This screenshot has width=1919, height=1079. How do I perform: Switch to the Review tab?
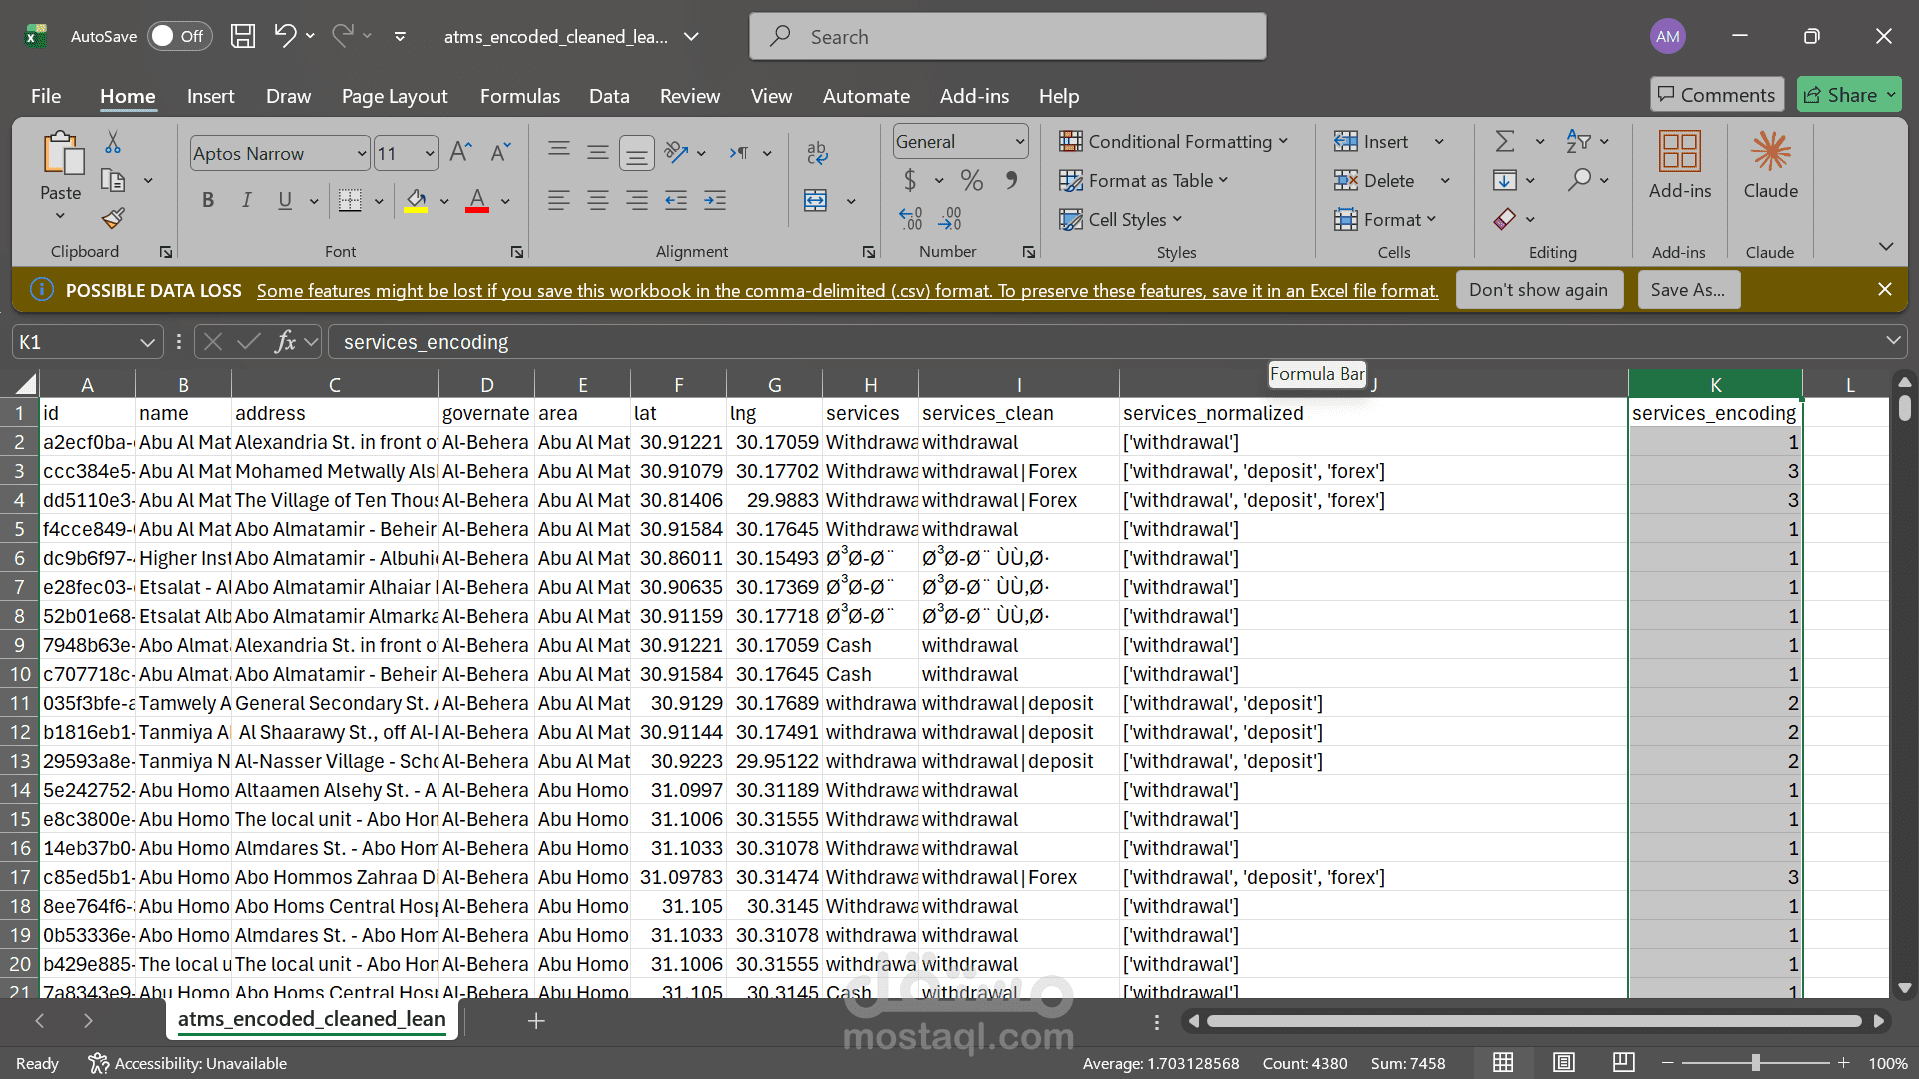point(690,96)
